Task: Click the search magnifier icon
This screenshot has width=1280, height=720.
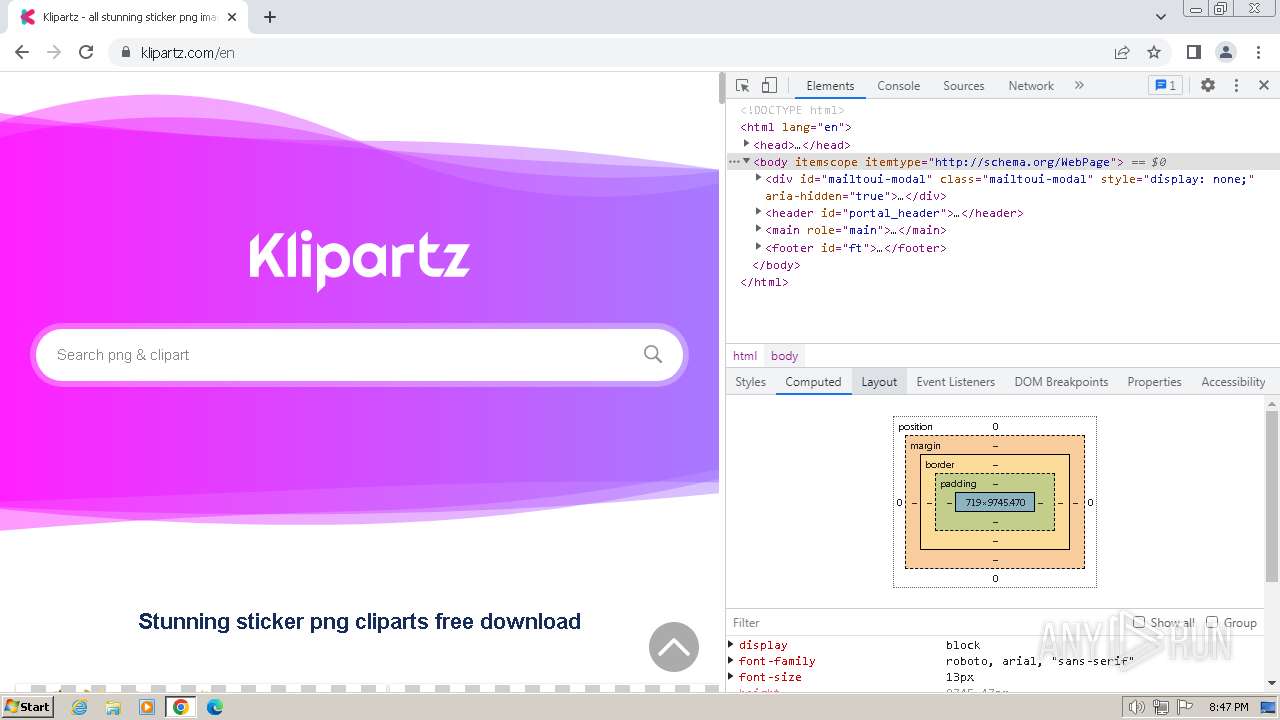Action: [x=653, y=354]
